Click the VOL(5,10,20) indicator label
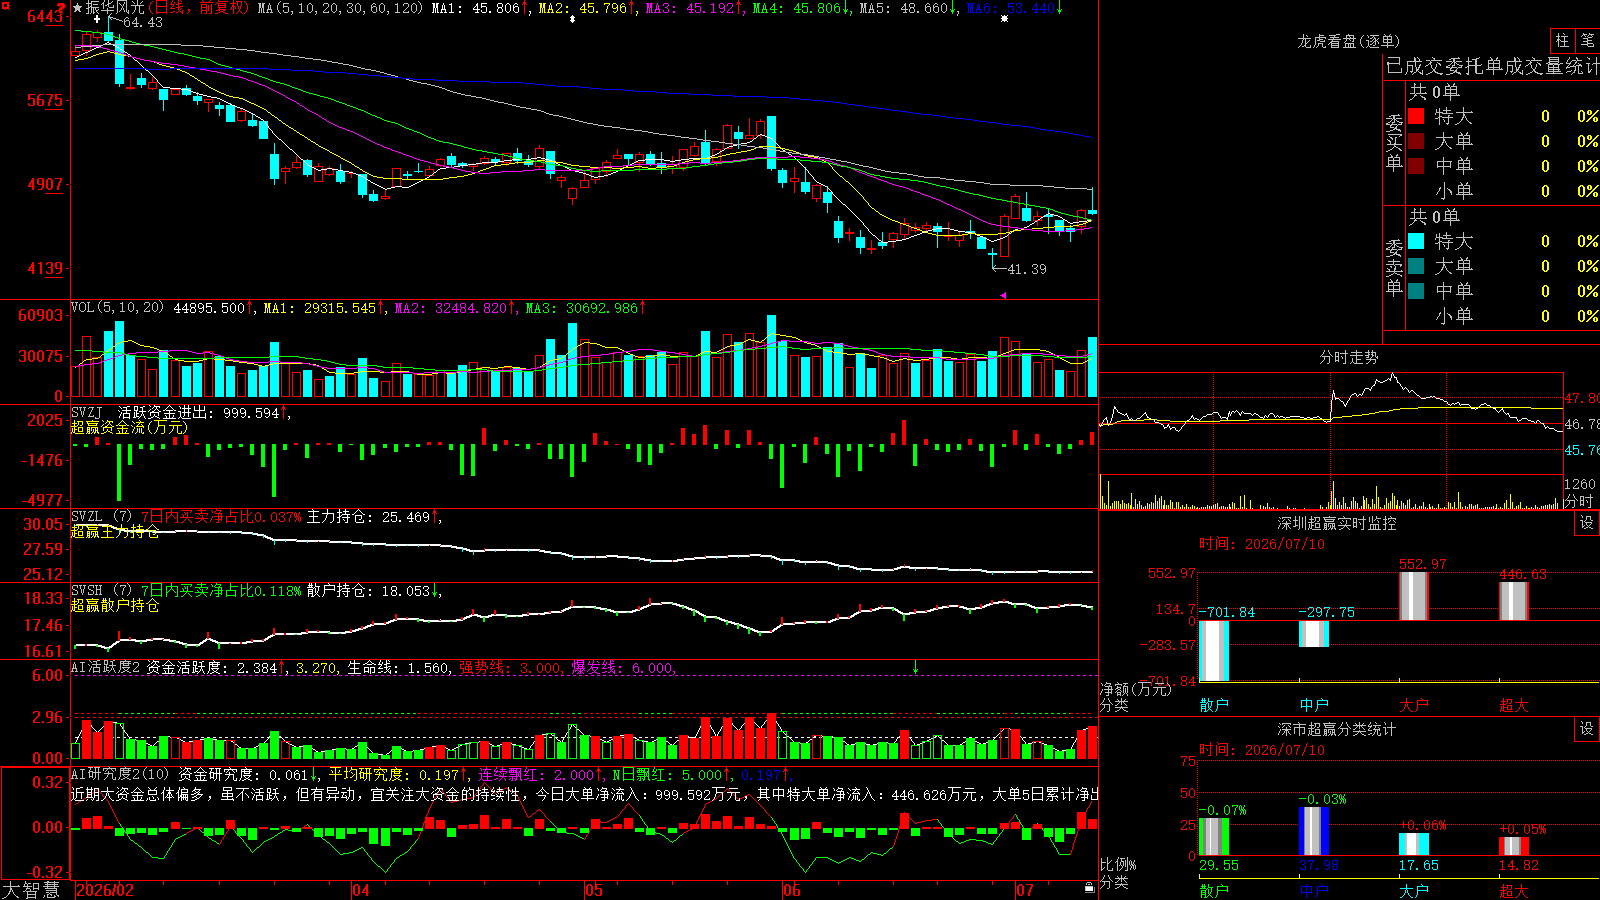1600x900 pixels. coord(117,308)
